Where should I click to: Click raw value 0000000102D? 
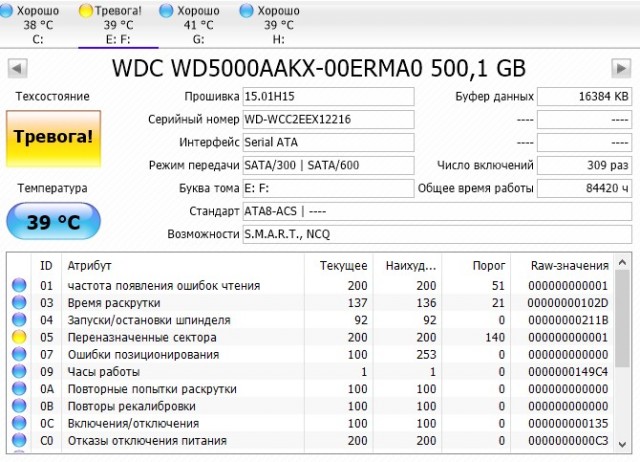point(568,303)
